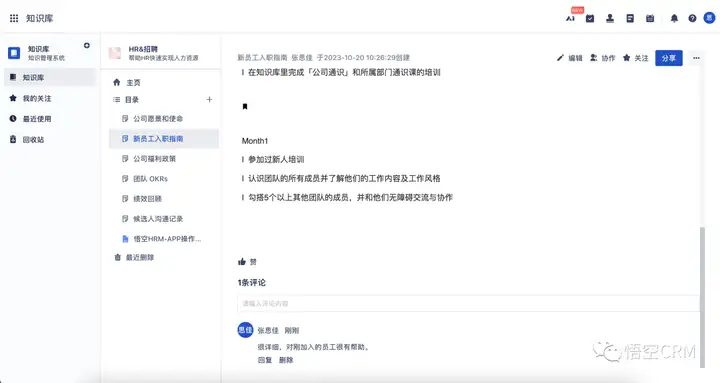Image resolution: width=720 pixels, height=383 pixels.
Task: Click the comment input field
Action: 468,304
